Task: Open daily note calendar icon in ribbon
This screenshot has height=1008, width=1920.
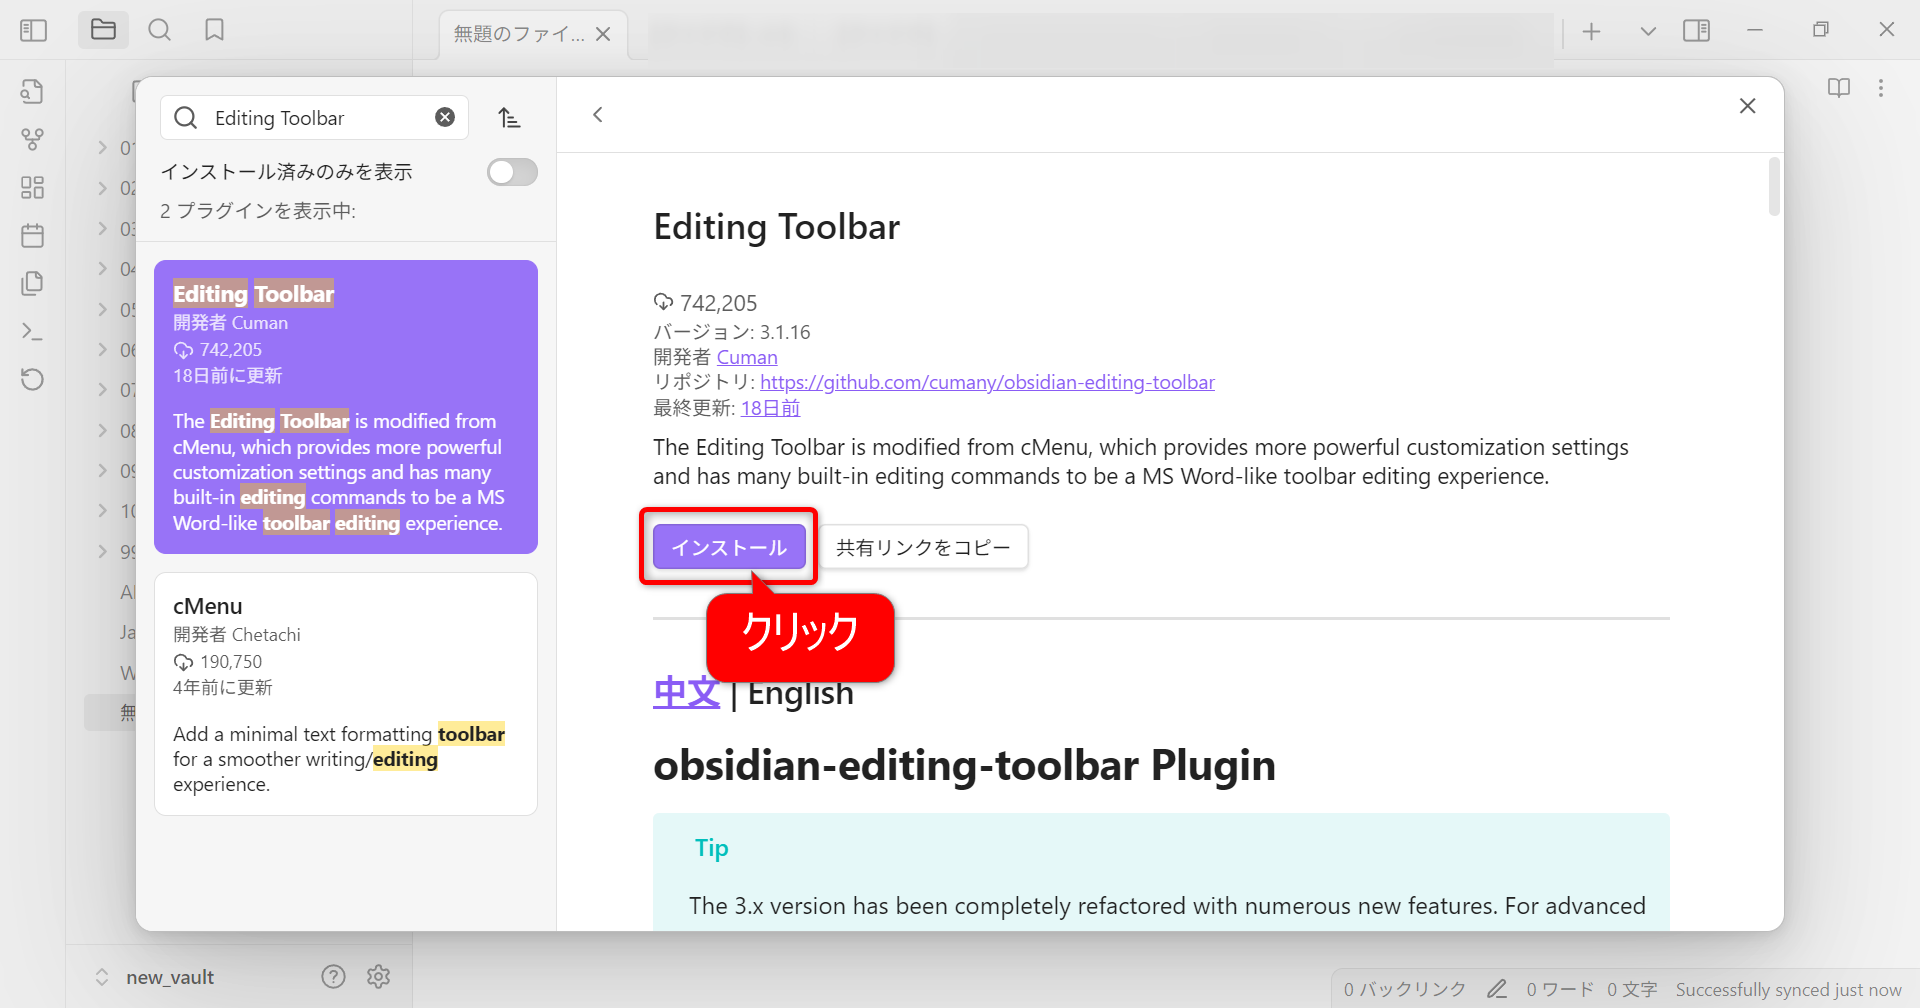Action: [32, 235]
